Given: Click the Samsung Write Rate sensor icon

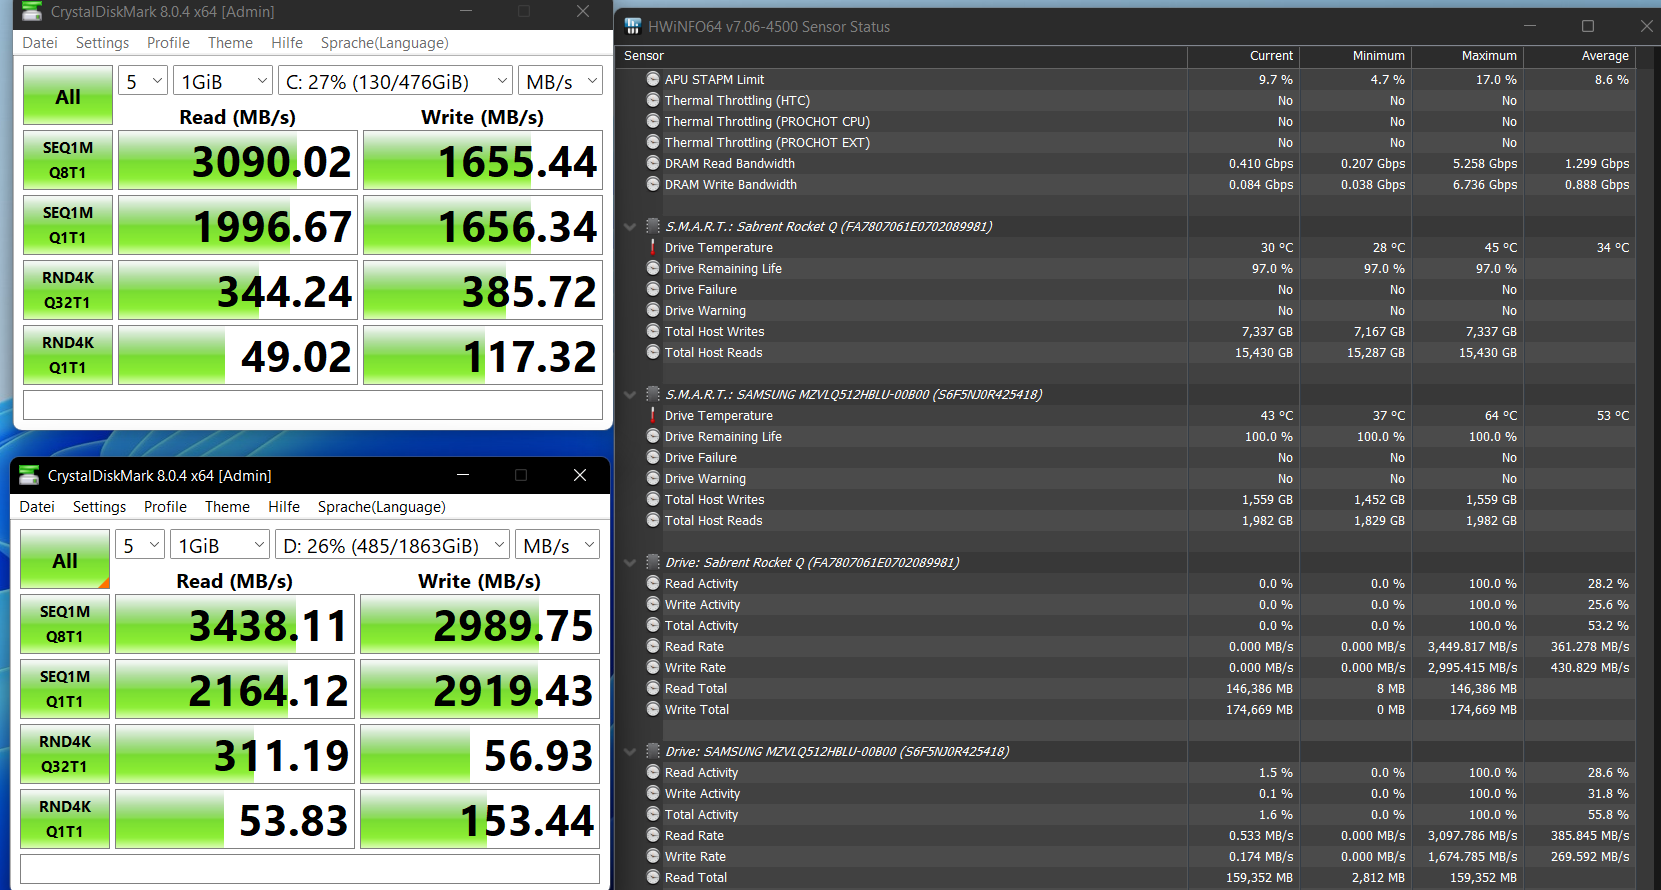Looking at the screenshot, I should pyautogui.click(x=653, y=856).
